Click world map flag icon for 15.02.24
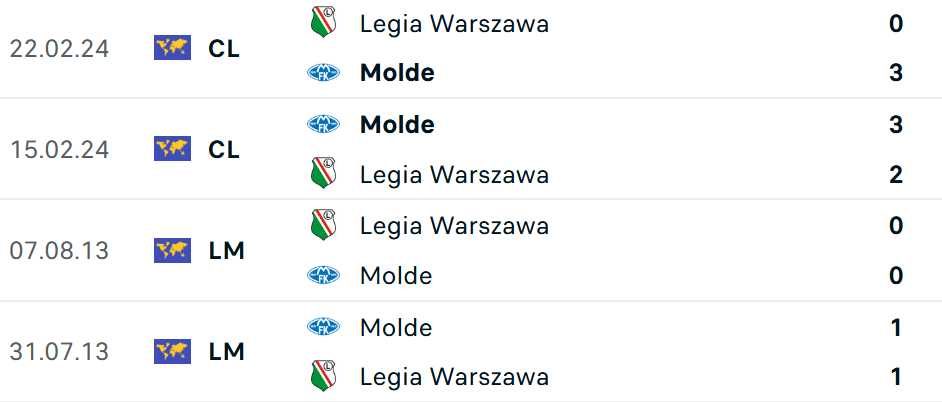The image size is (942, 402). point(172,149)
